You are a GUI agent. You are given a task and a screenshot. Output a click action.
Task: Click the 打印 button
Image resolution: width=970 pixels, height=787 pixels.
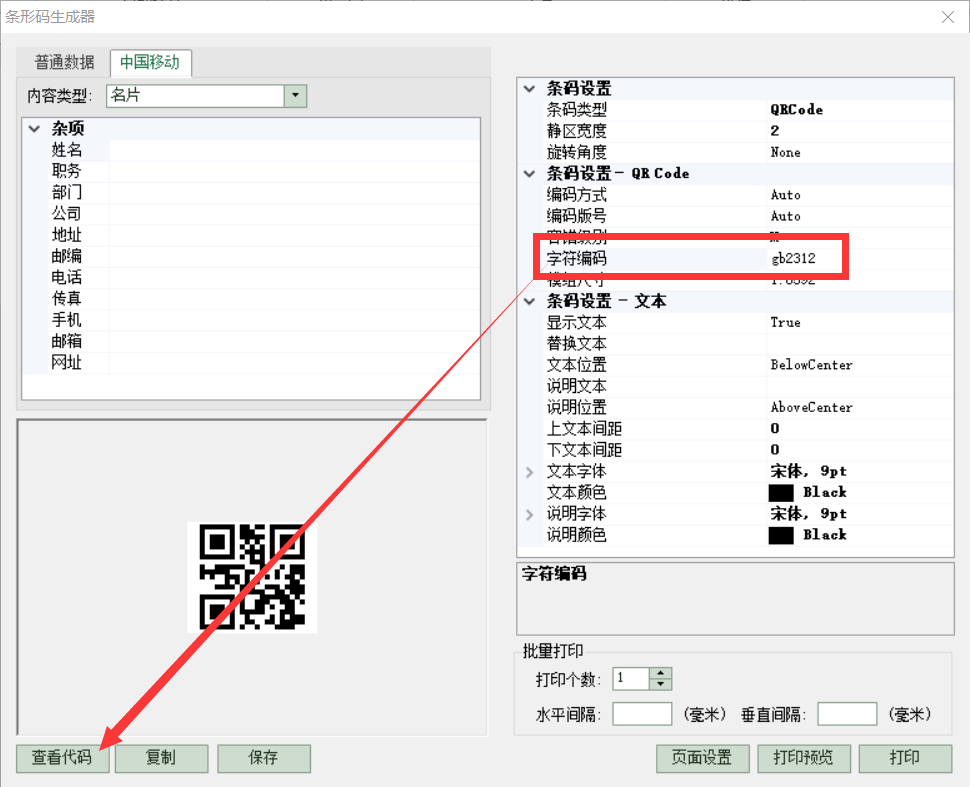click(905, 758)
